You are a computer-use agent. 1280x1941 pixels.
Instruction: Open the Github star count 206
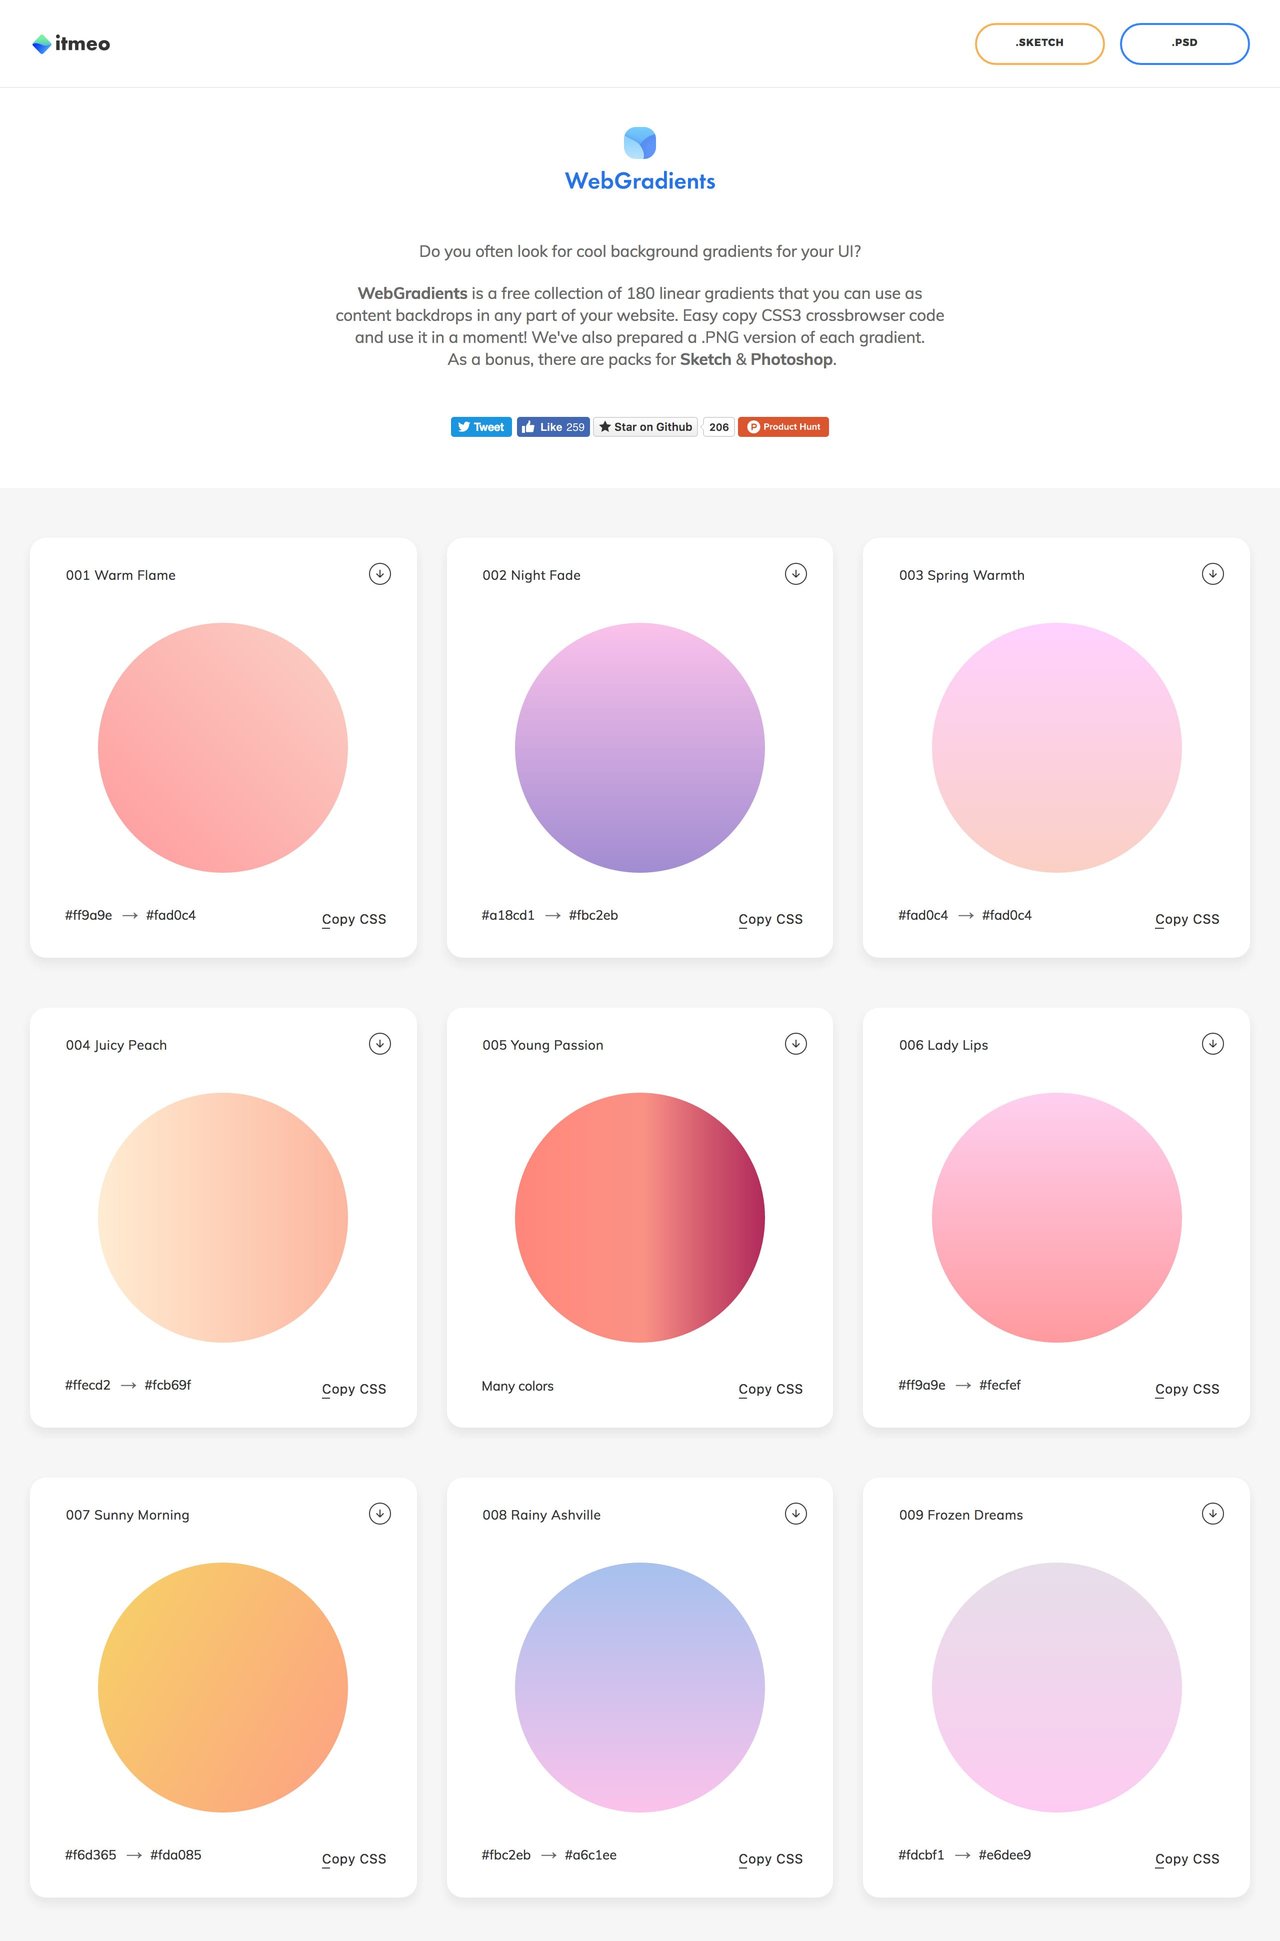(719, 427)
